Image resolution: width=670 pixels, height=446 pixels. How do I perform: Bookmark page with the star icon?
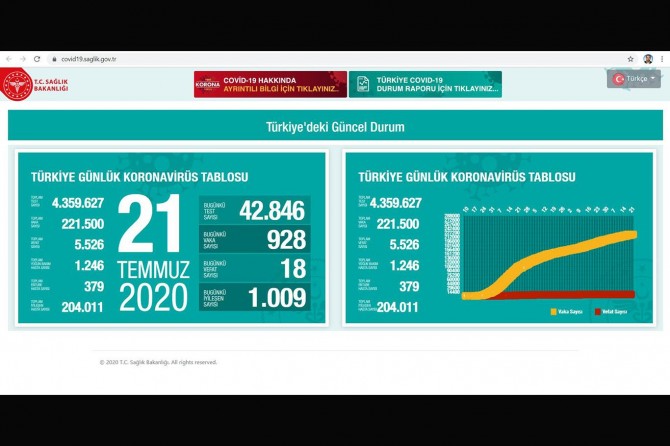click(630, 59)
